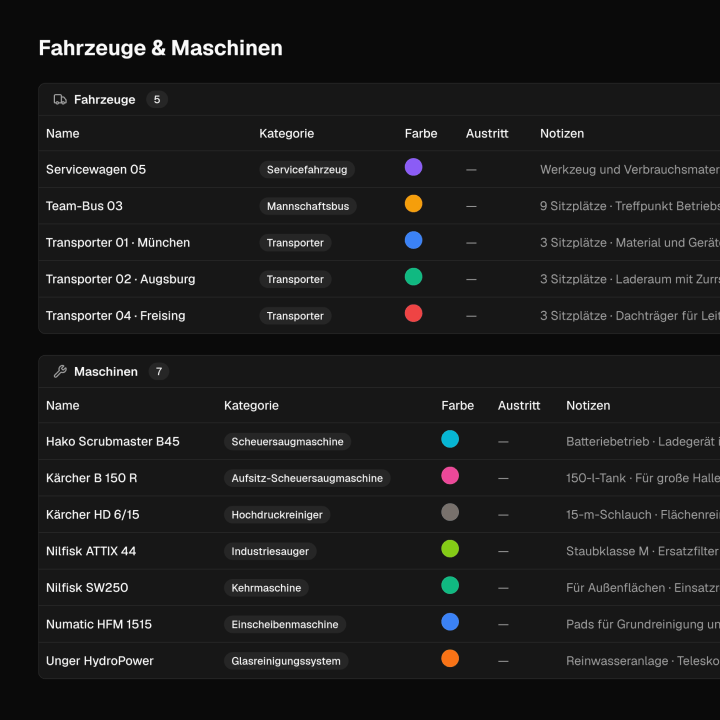Click the note starting with Staubklasse M
The height and width of the screenshot is (720, 720).
643,551
